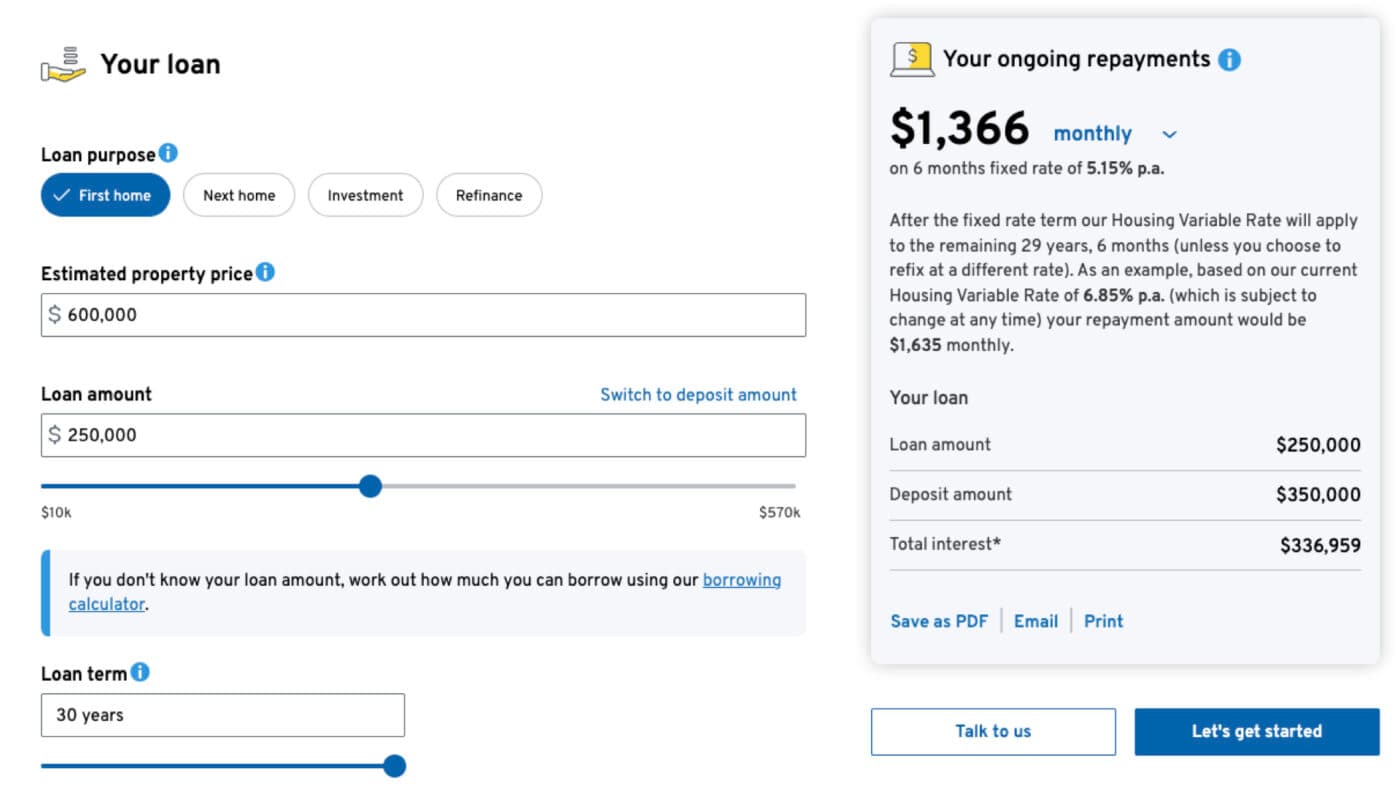Click the Talk to us button
1400x788 pixels.
(x=993, y=731)
